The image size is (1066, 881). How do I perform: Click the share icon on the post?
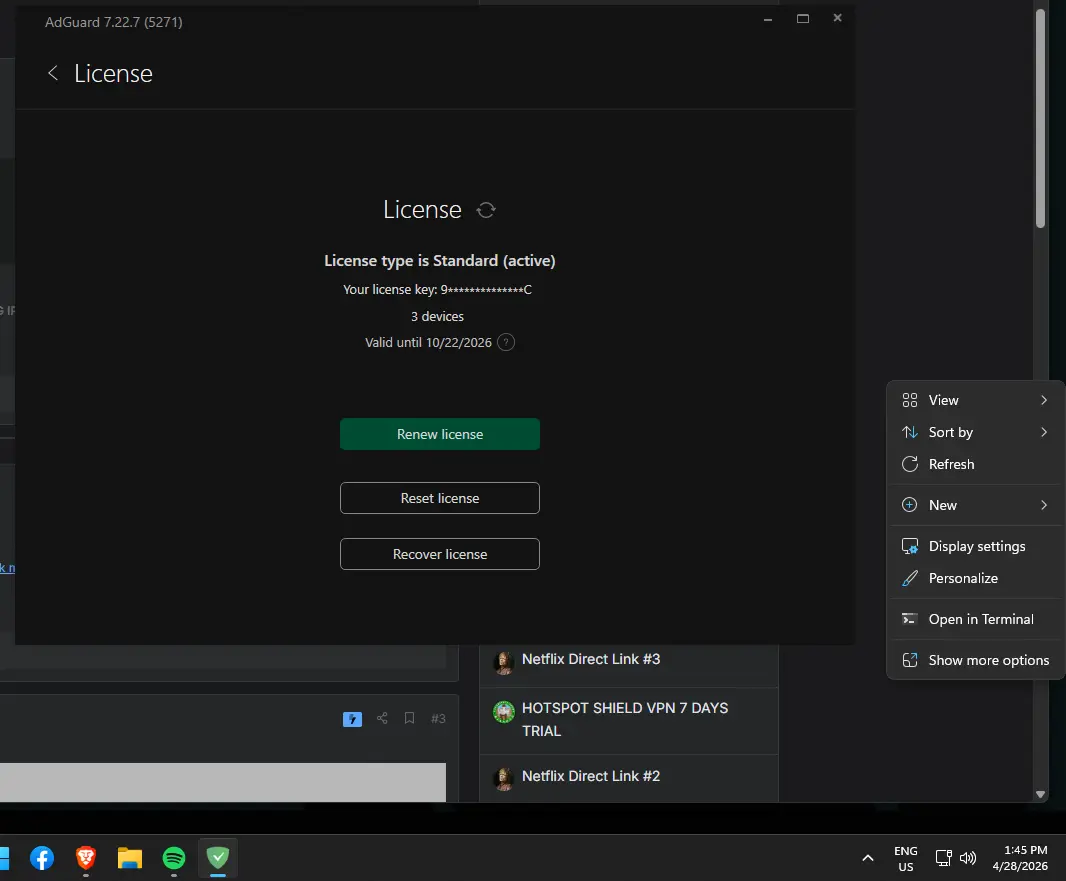(x=382, y=719)
